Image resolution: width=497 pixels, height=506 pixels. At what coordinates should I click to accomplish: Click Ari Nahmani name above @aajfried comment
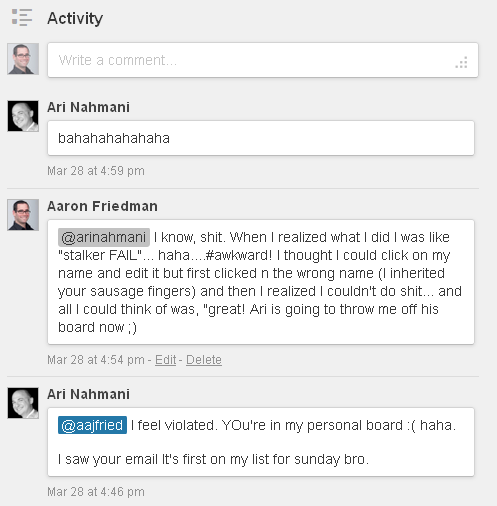click(88, 394)
